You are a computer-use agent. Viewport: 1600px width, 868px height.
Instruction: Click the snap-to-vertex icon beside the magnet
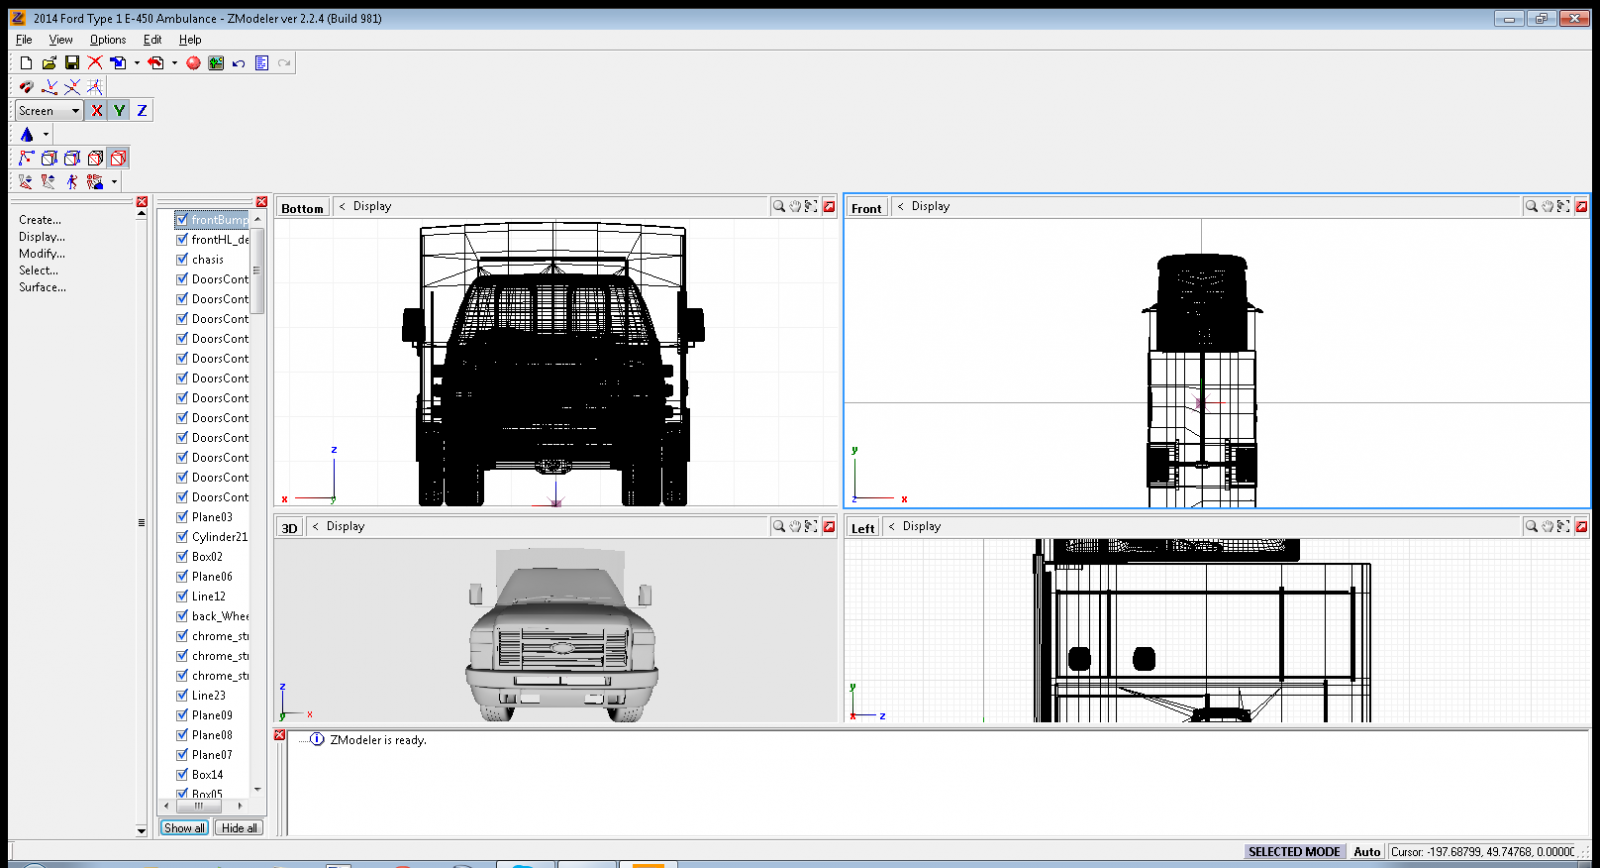[49, 87]
